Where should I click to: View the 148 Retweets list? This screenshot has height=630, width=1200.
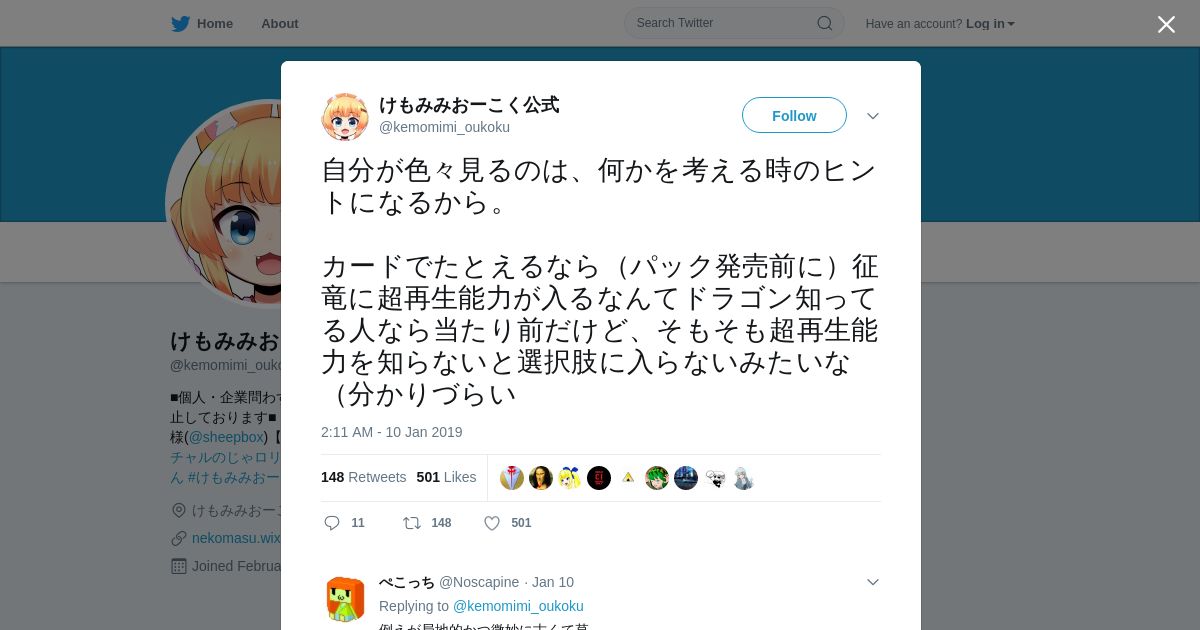363,477
